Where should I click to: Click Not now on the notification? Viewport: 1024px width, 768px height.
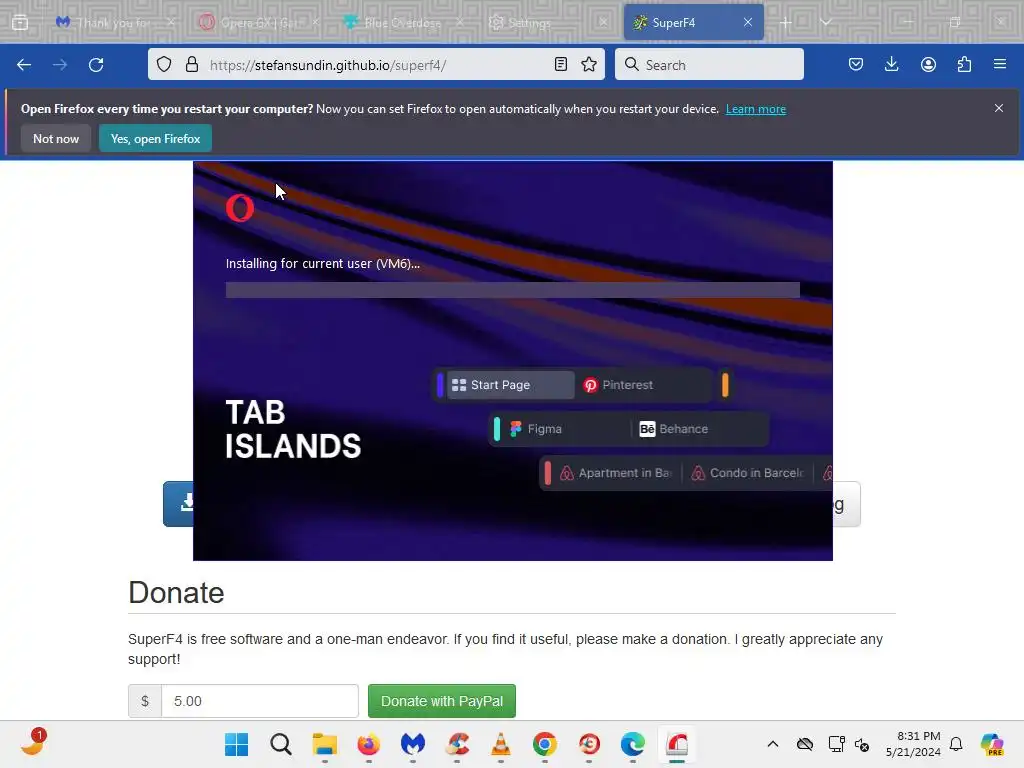pos(56,138)
